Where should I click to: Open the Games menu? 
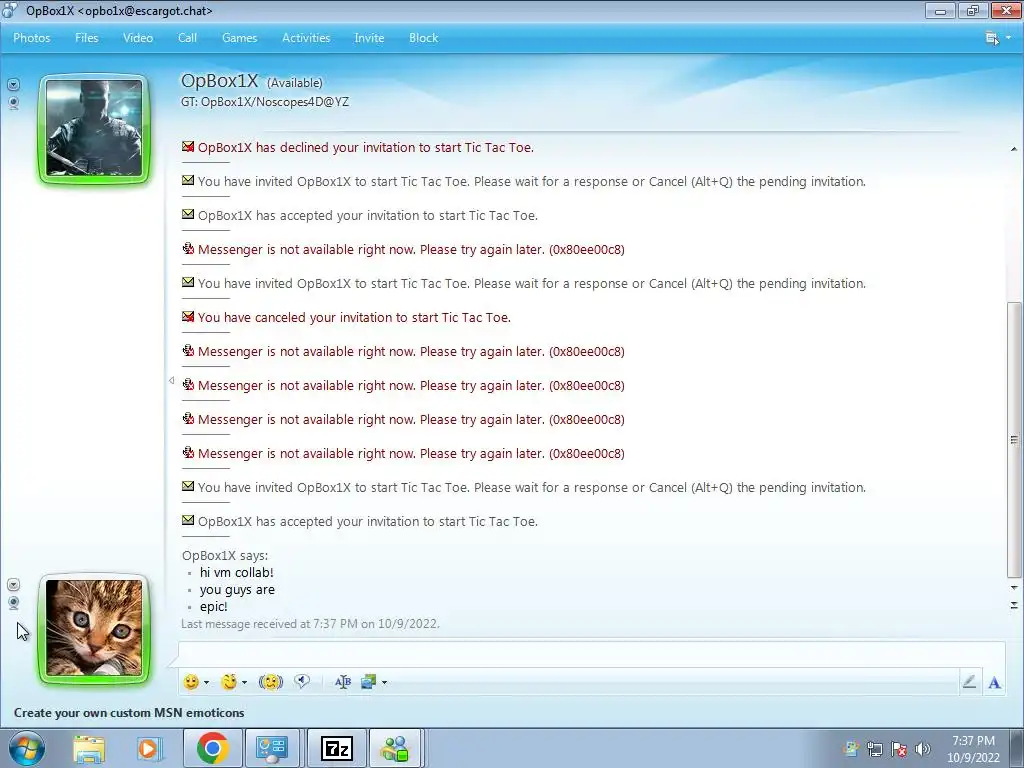click(x=240, y=38)
